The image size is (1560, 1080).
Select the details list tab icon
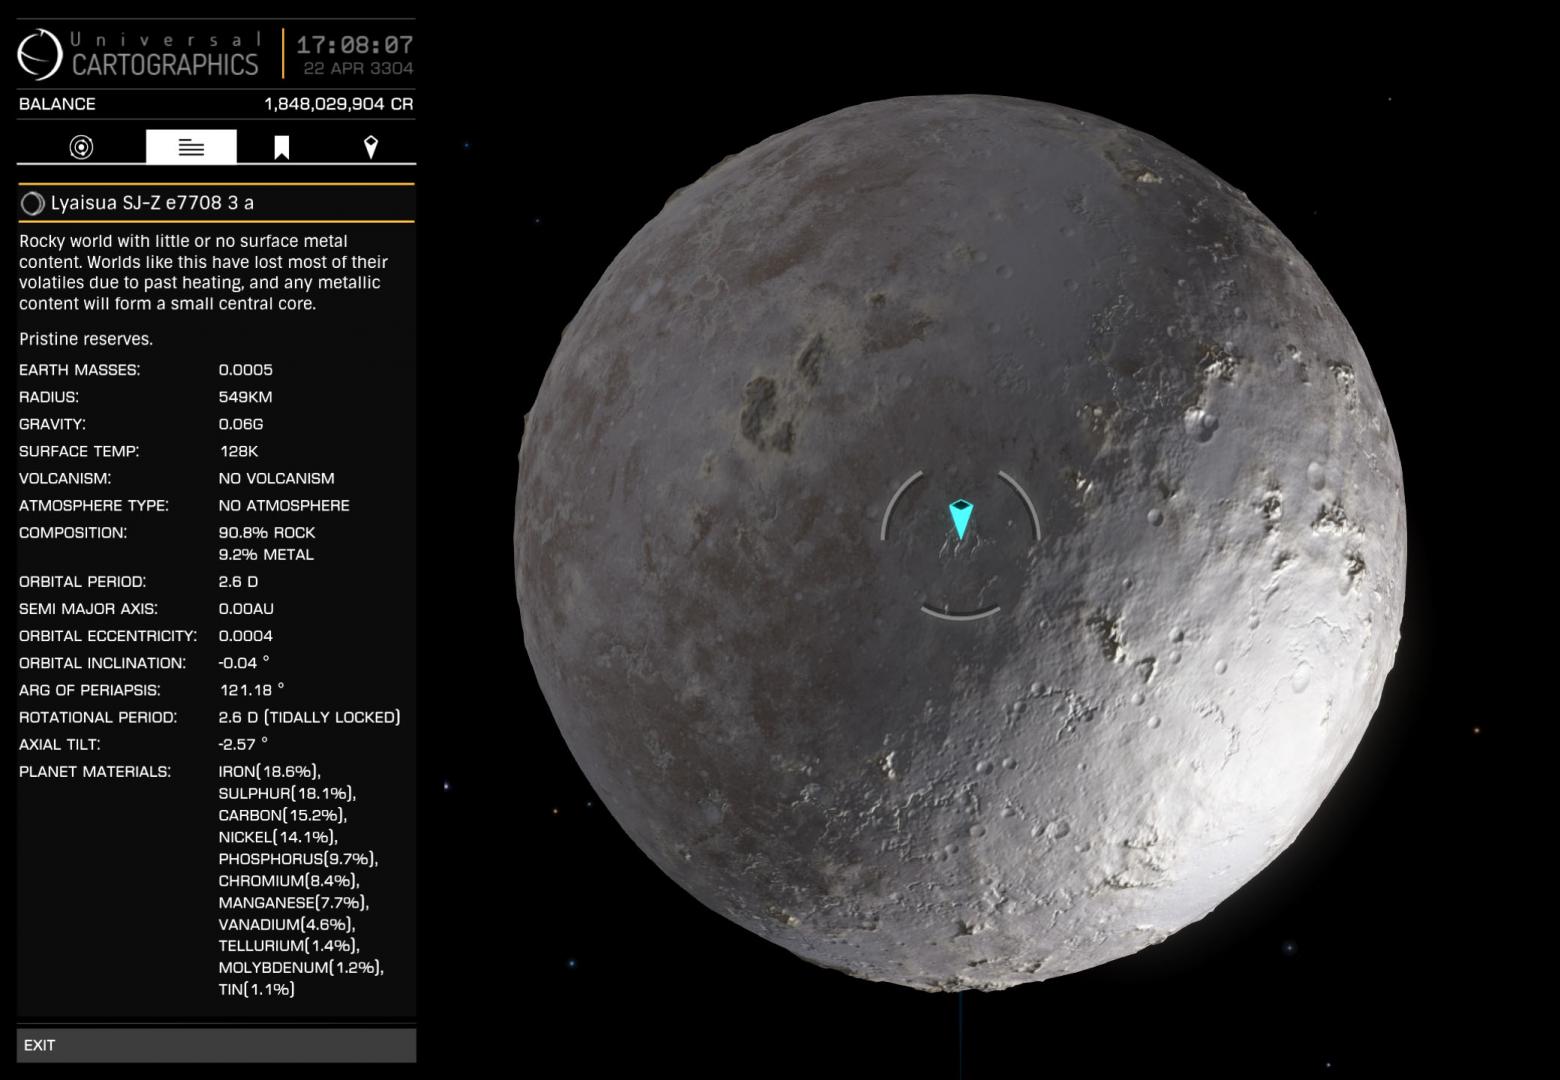[191, 147]
